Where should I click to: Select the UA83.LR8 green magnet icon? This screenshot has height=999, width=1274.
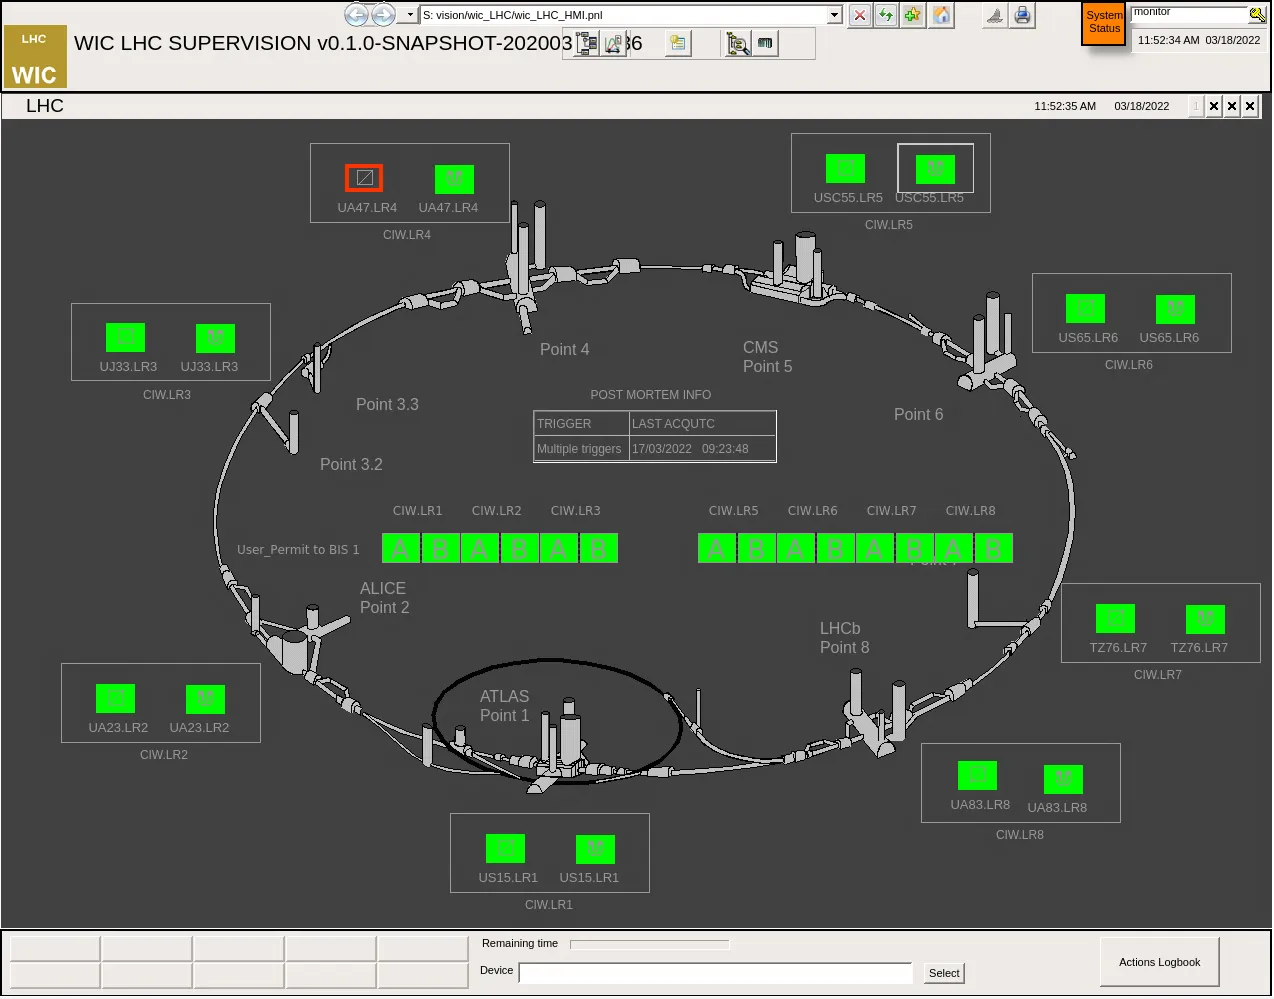tap(1063, 779)
